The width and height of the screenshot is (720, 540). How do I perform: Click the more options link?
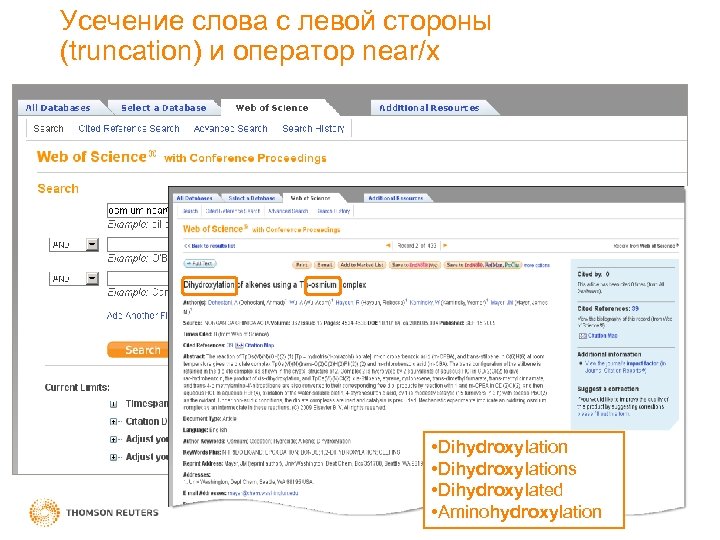coord(537,265)
